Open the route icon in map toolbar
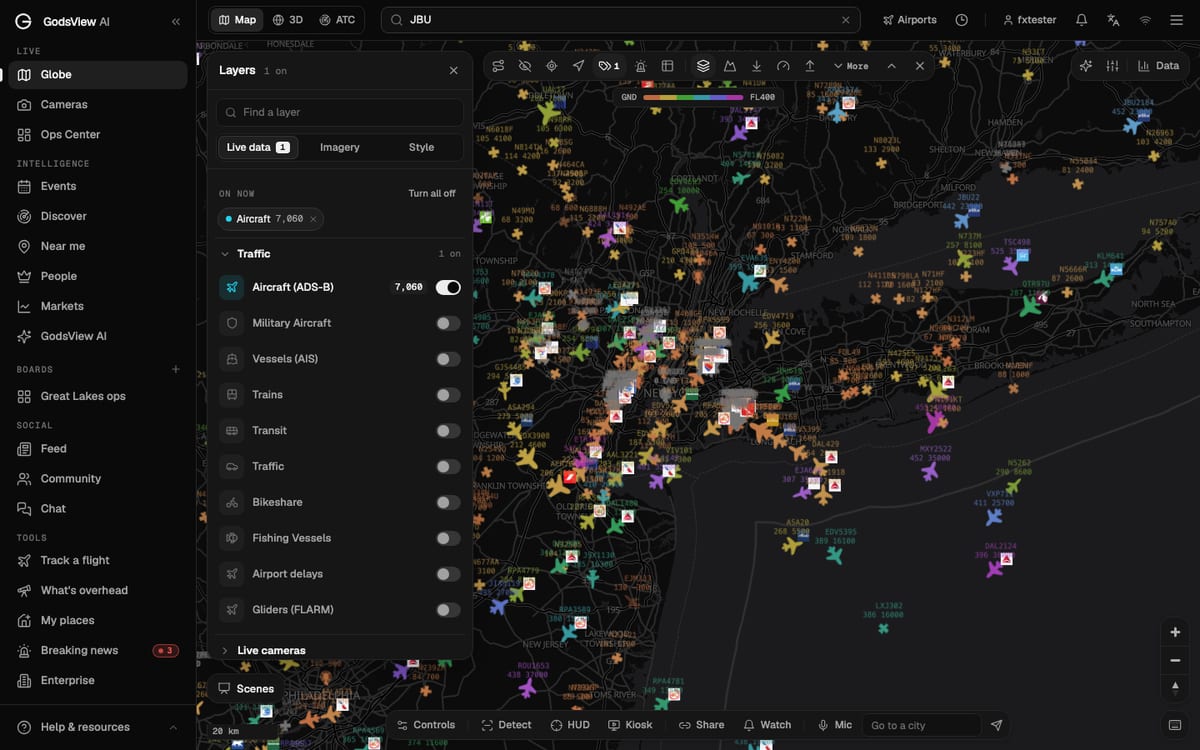This screenshot has height=750, width=1200. (498, 66)
